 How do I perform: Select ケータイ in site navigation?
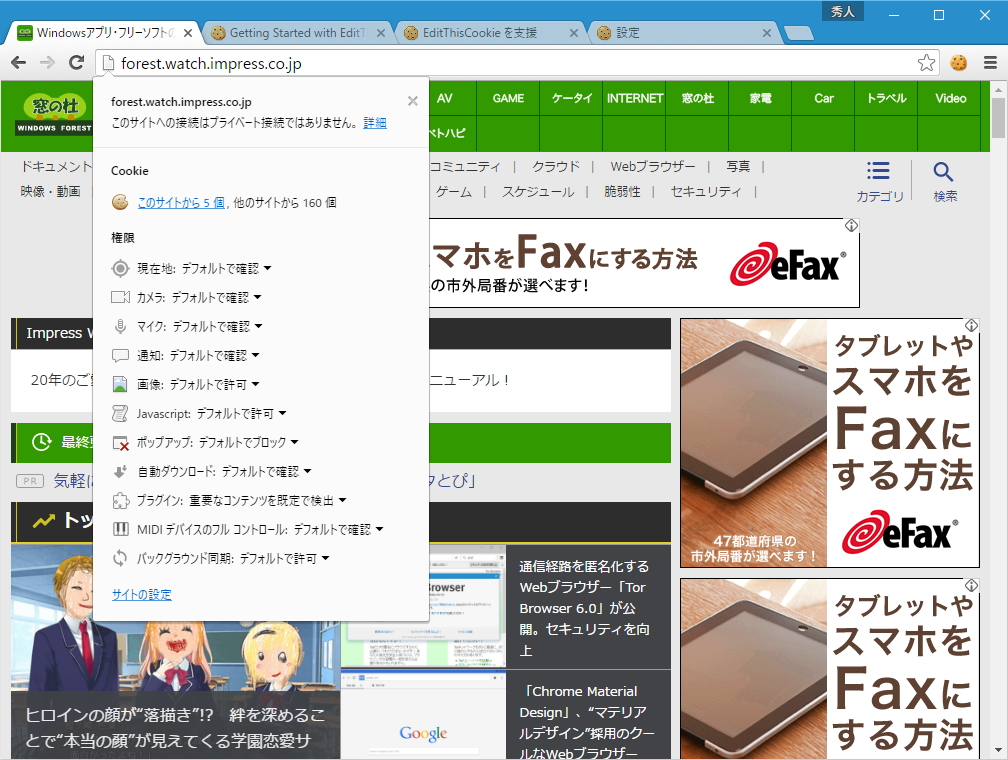(x=571, y=98)
